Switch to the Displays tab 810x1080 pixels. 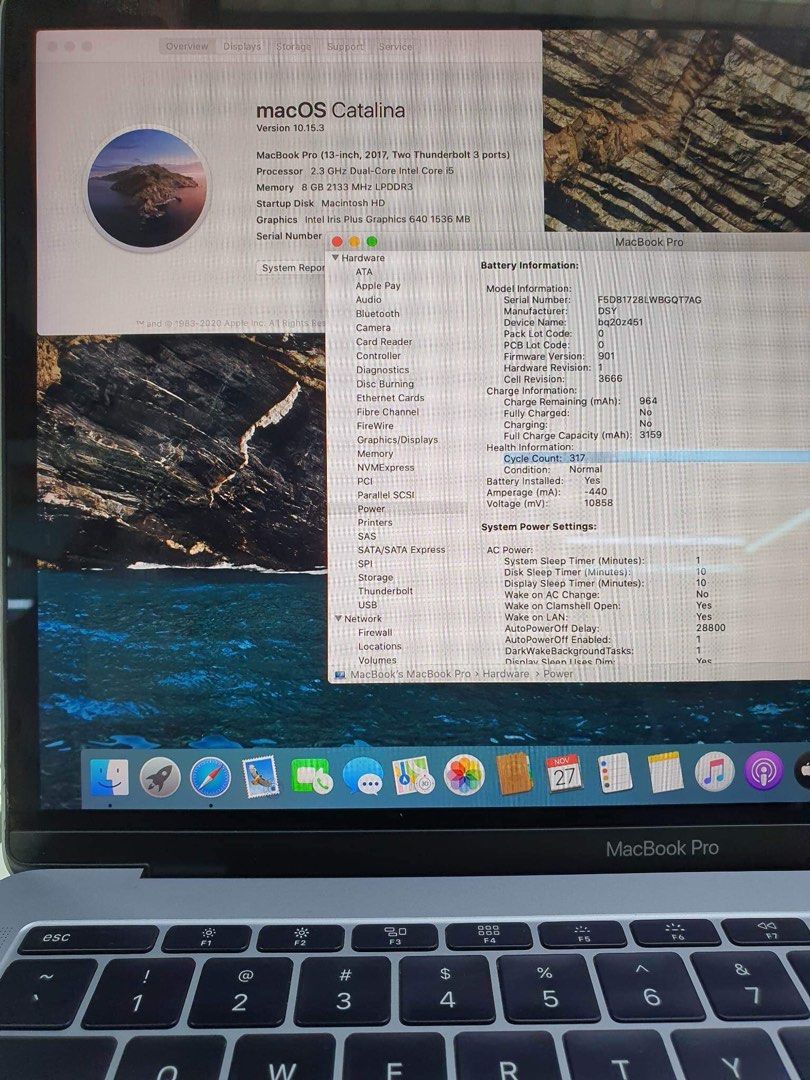pos(241,46)
